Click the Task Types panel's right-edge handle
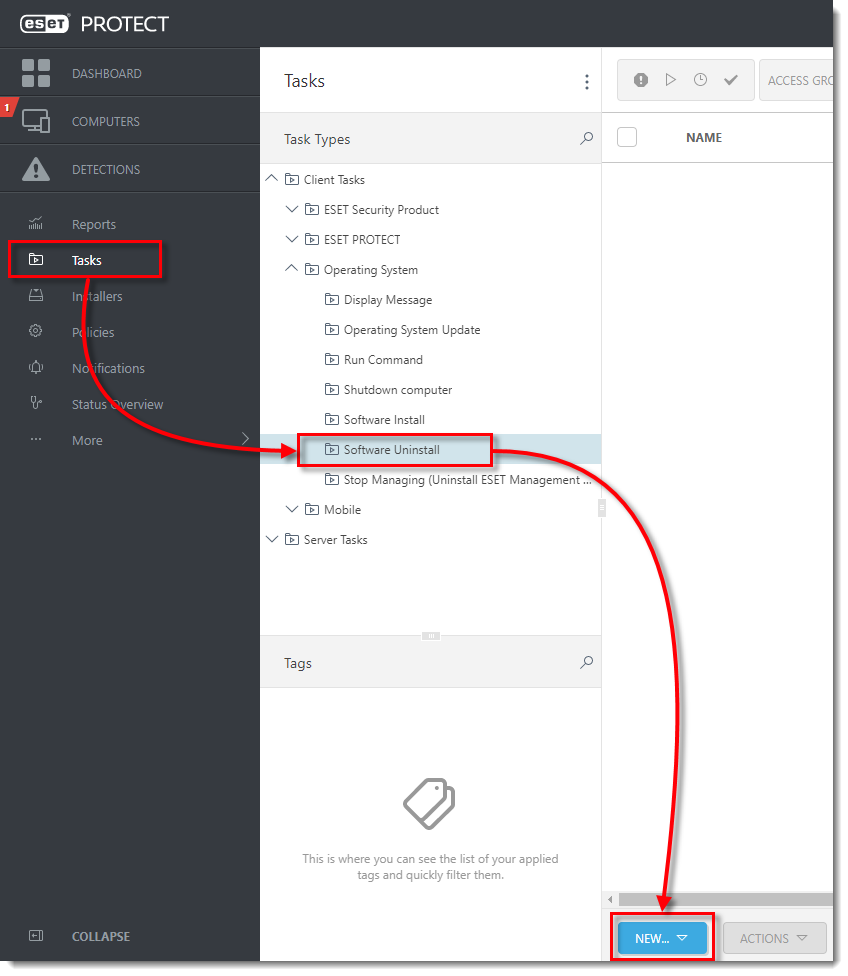Viewport: 848px width, 976px height. click(x=601, y=508)
